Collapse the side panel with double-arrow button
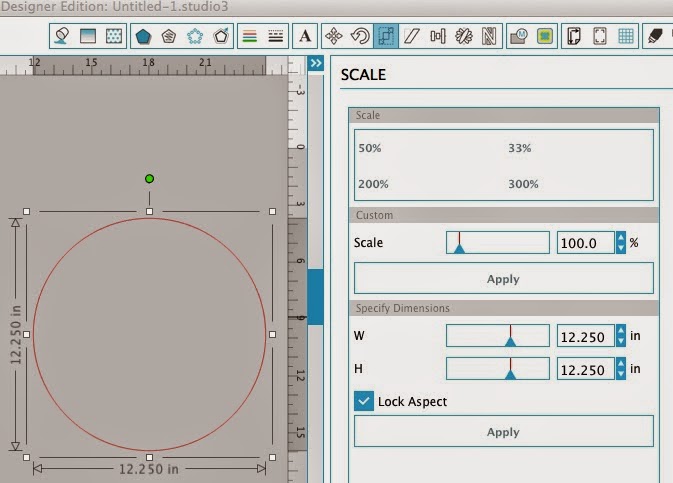673x483 pixels. pos(316,64)
